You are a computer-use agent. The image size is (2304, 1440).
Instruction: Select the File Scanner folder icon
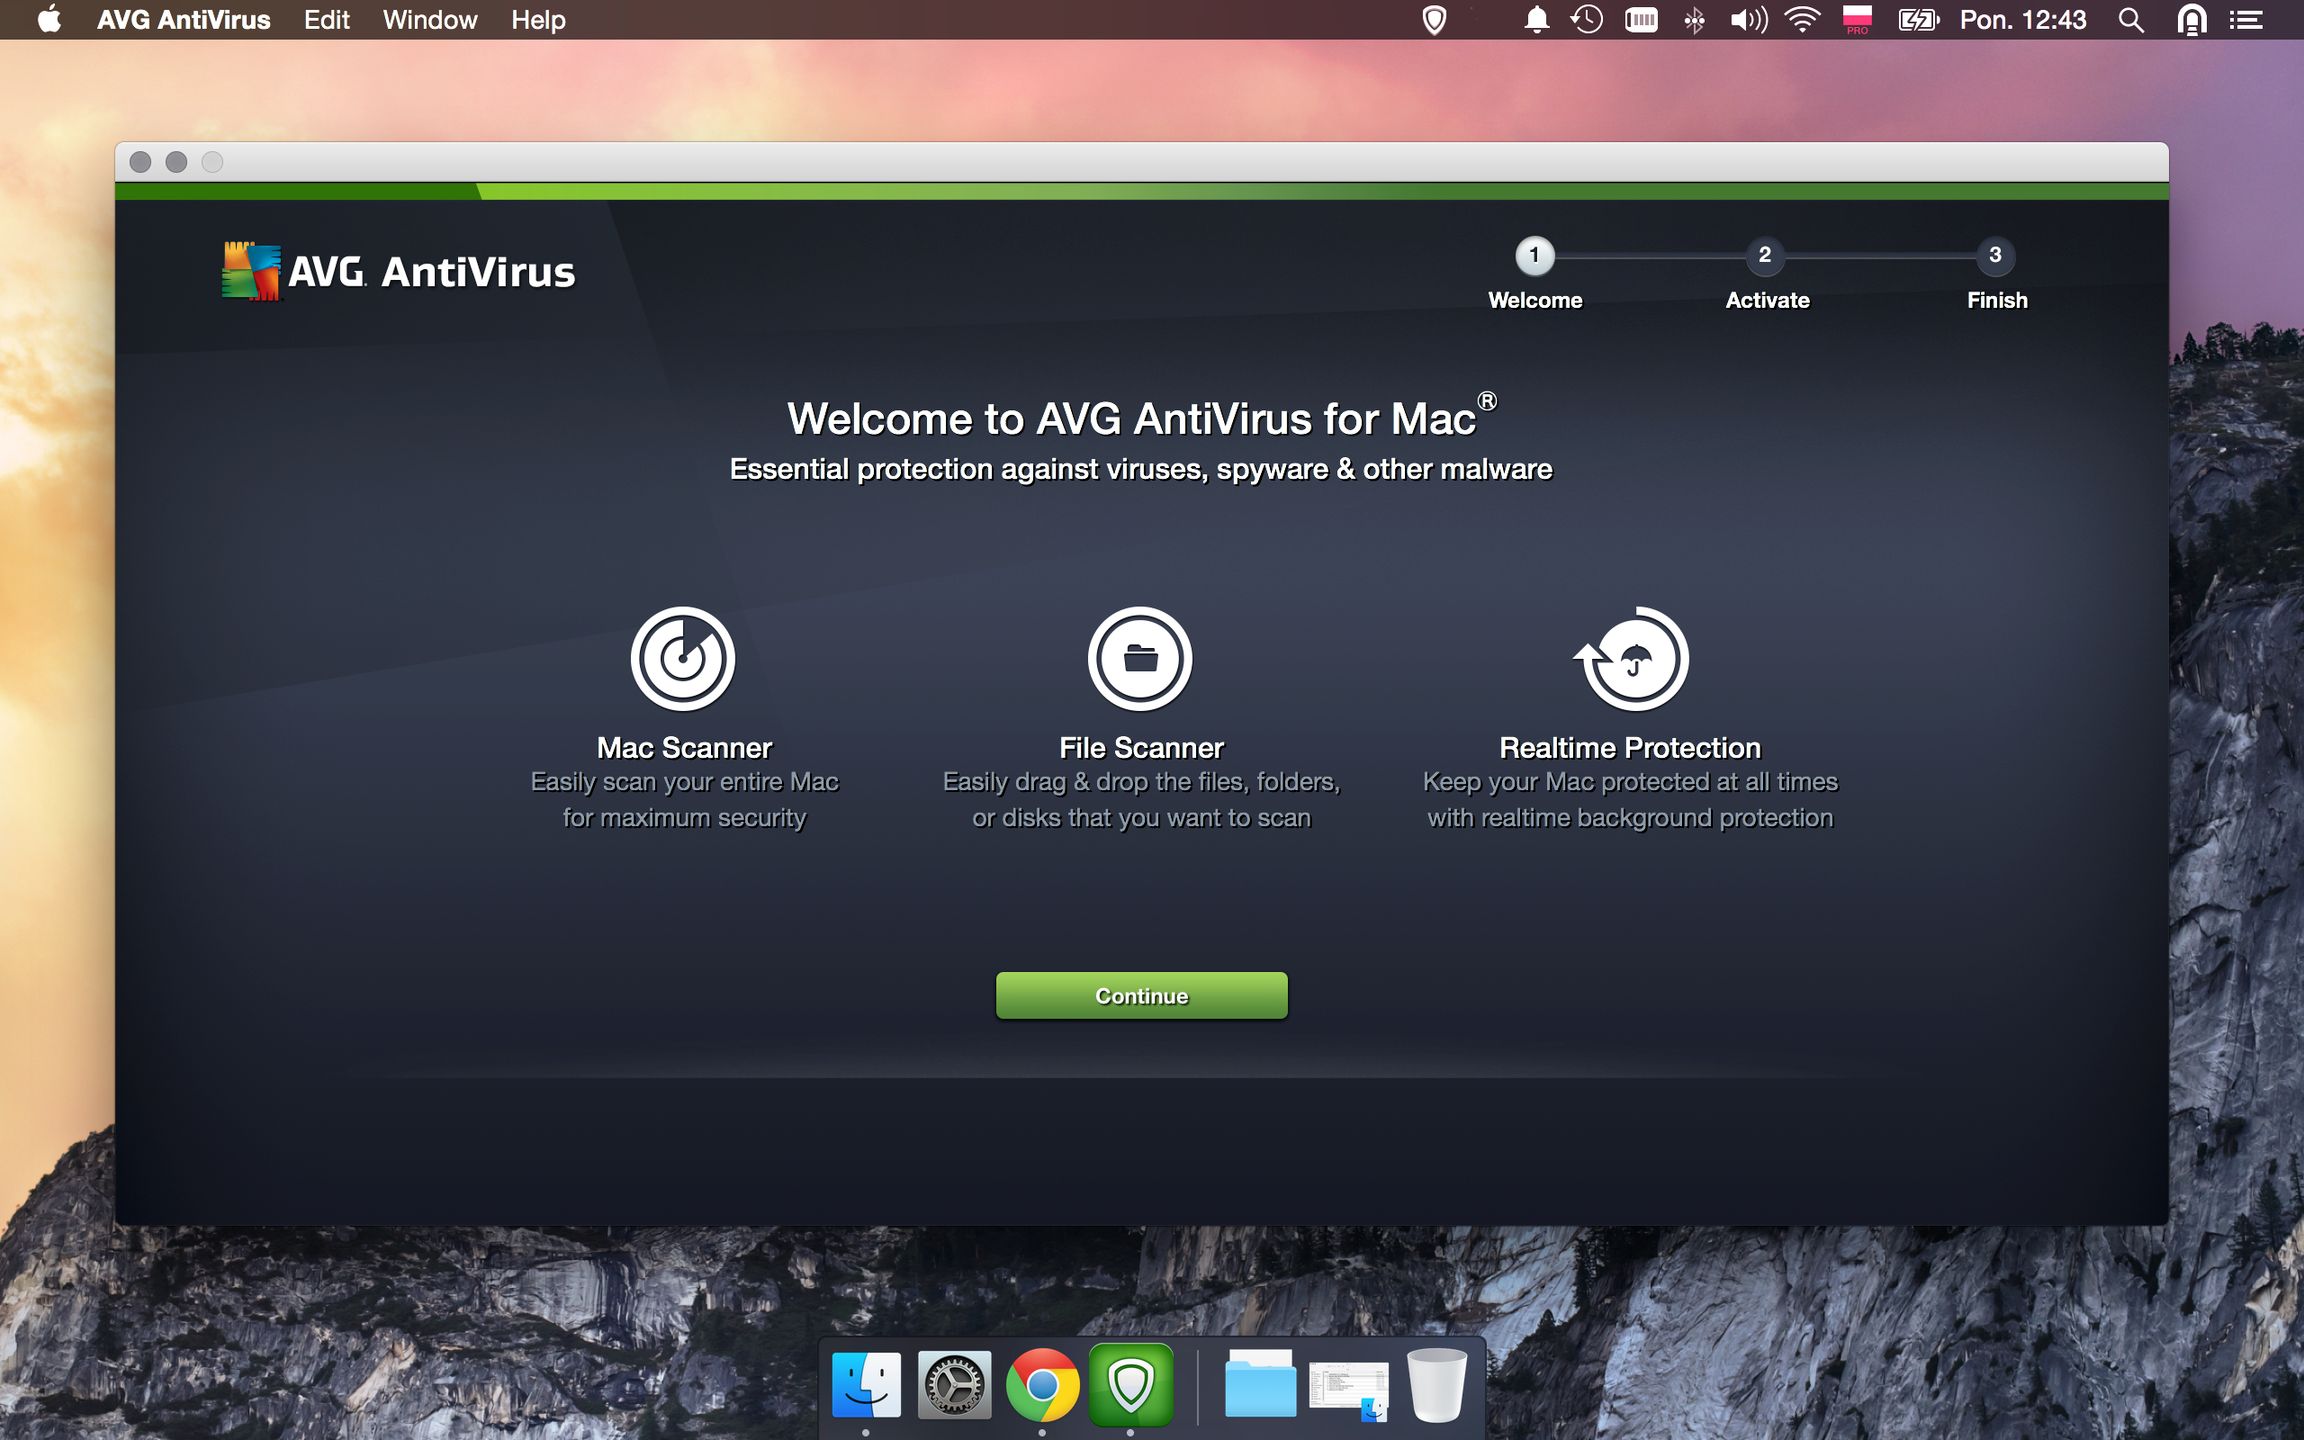pyautogui.click(x=1140, y=660)
